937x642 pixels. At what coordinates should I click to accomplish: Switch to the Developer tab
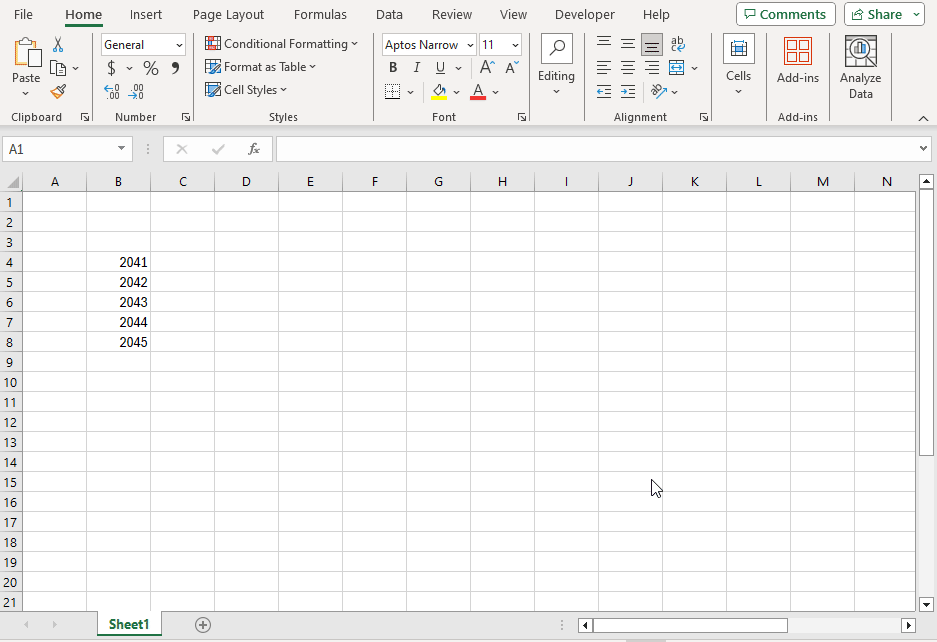[x=584, y=14]
